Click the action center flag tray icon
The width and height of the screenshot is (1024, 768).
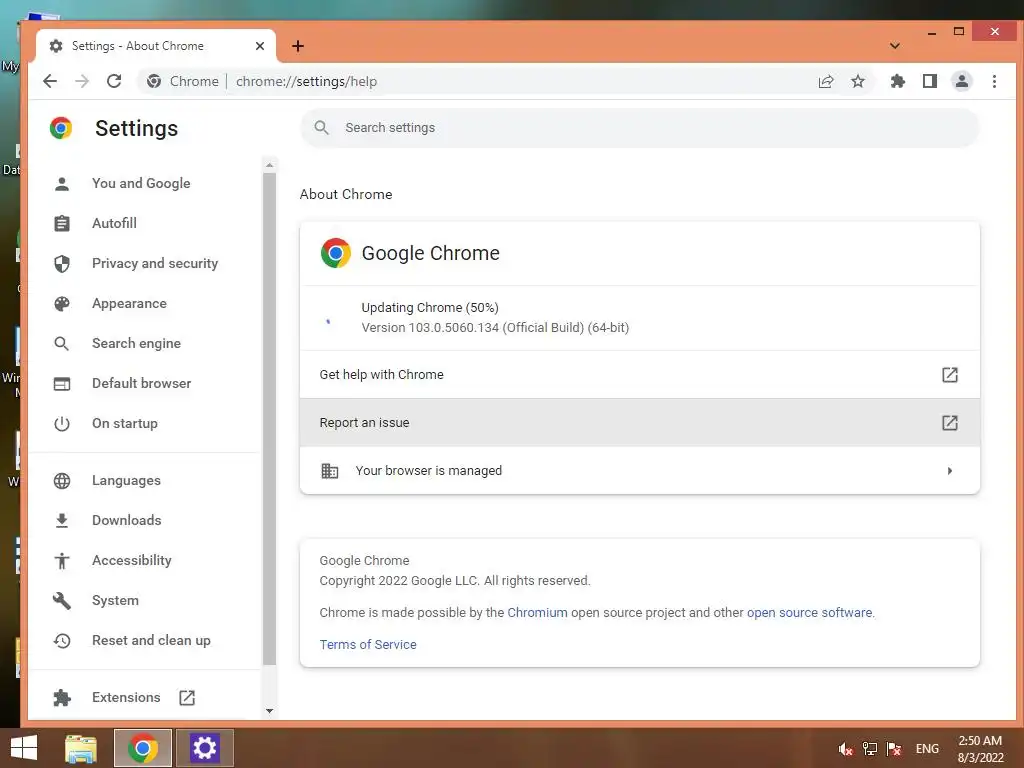coord(894,749)
